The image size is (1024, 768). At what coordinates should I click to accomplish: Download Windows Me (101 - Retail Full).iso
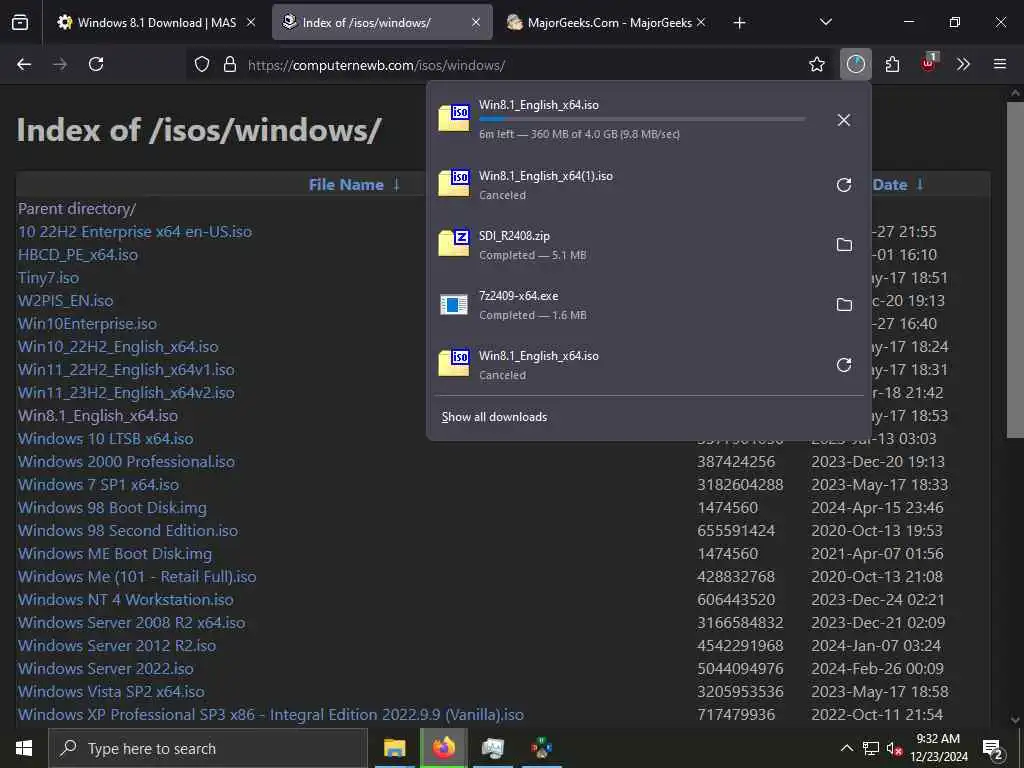[x=136, y=577]
